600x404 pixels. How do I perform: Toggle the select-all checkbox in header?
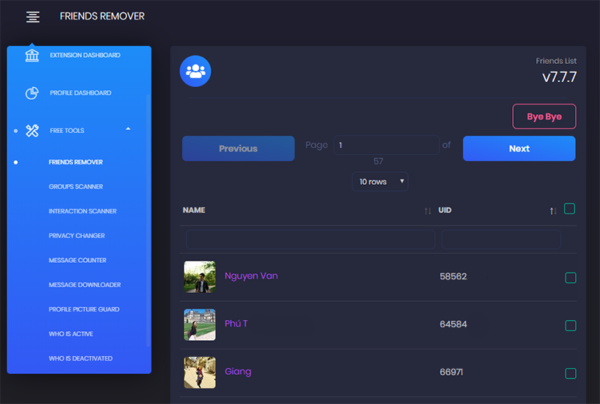coord(569,209)
